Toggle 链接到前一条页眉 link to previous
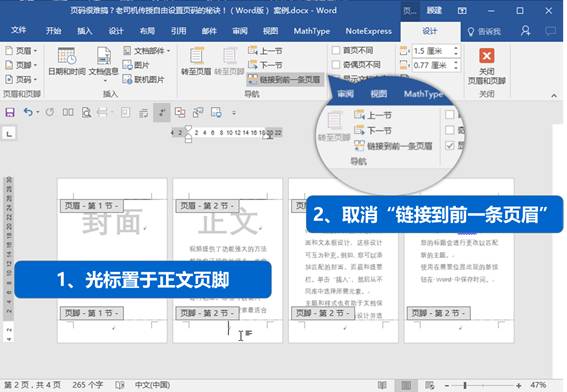The height and width of the screenshot is (392, 567). [x=284, y=79]
